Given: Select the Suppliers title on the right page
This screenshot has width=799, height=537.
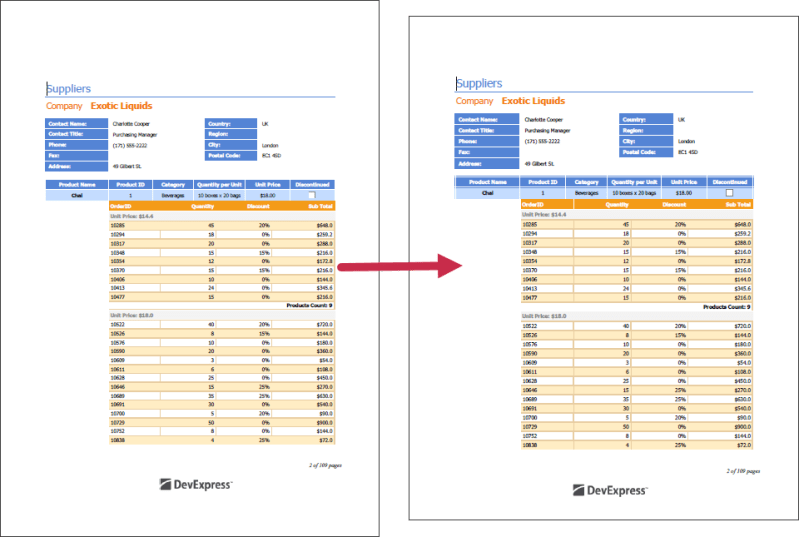Looking at the screenshot, I should point(480,83).
